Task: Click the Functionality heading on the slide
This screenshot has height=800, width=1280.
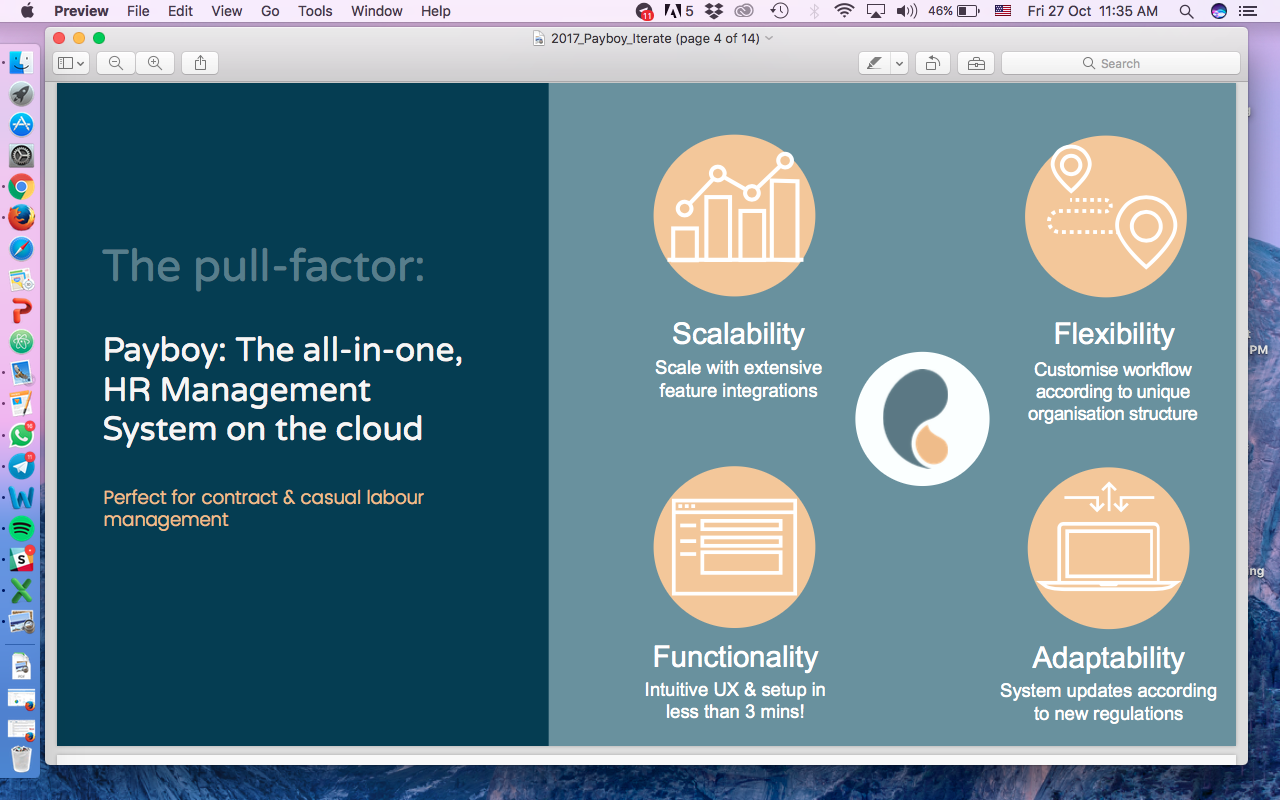Action: 735,657
